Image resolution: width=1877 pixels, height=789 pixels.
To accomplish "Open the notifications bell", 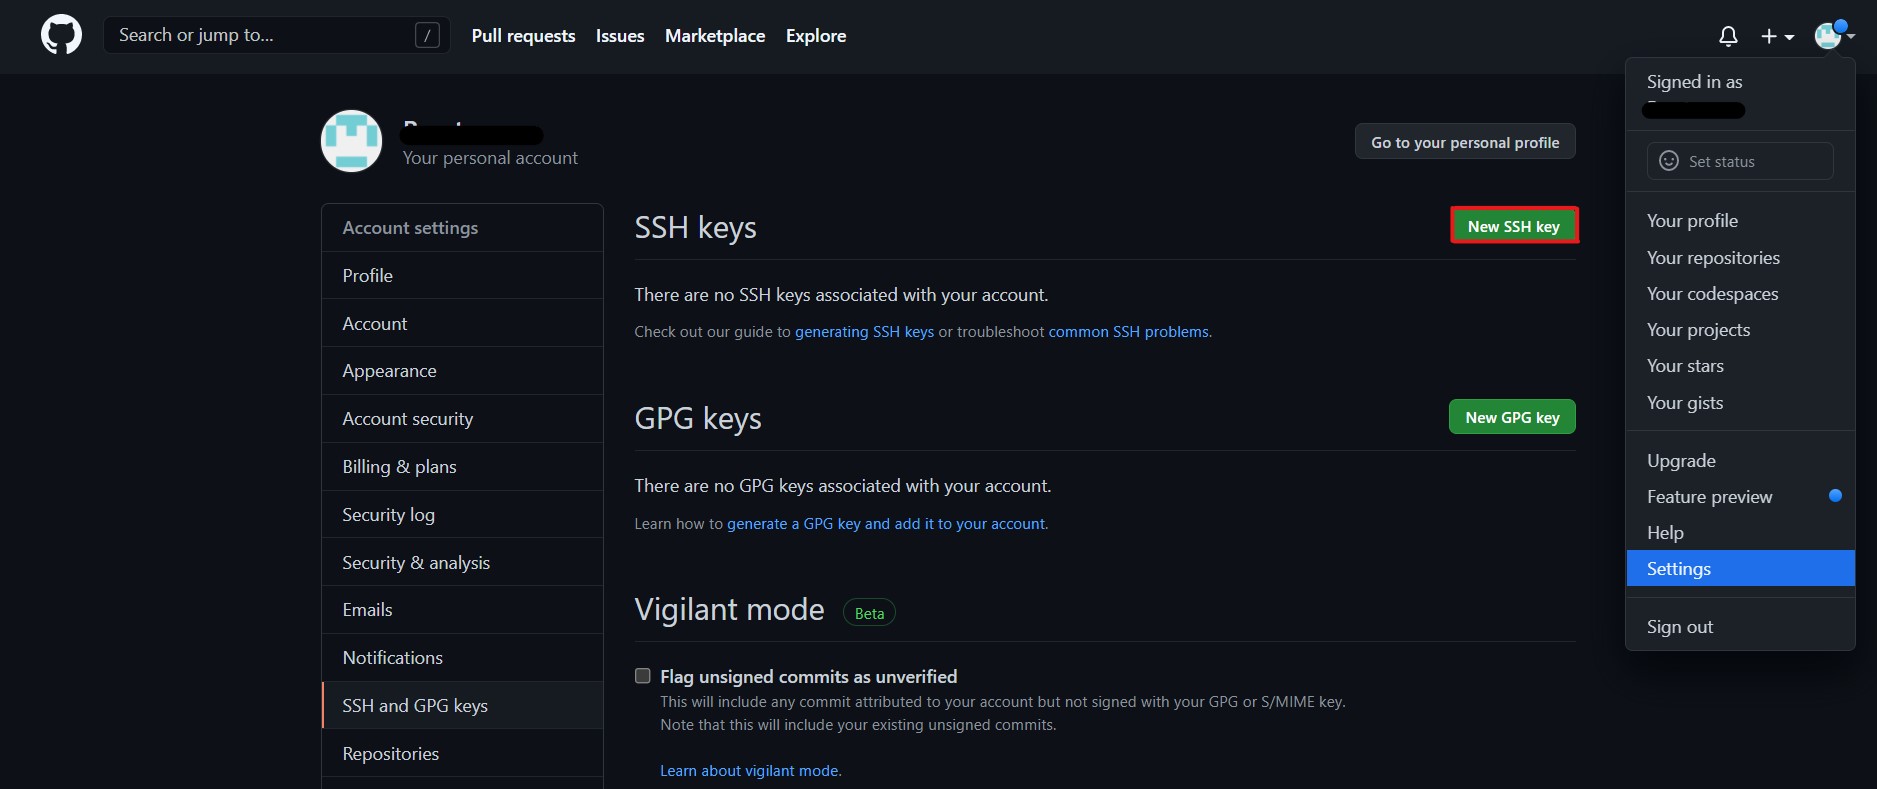I will [x=1728, y=36].
